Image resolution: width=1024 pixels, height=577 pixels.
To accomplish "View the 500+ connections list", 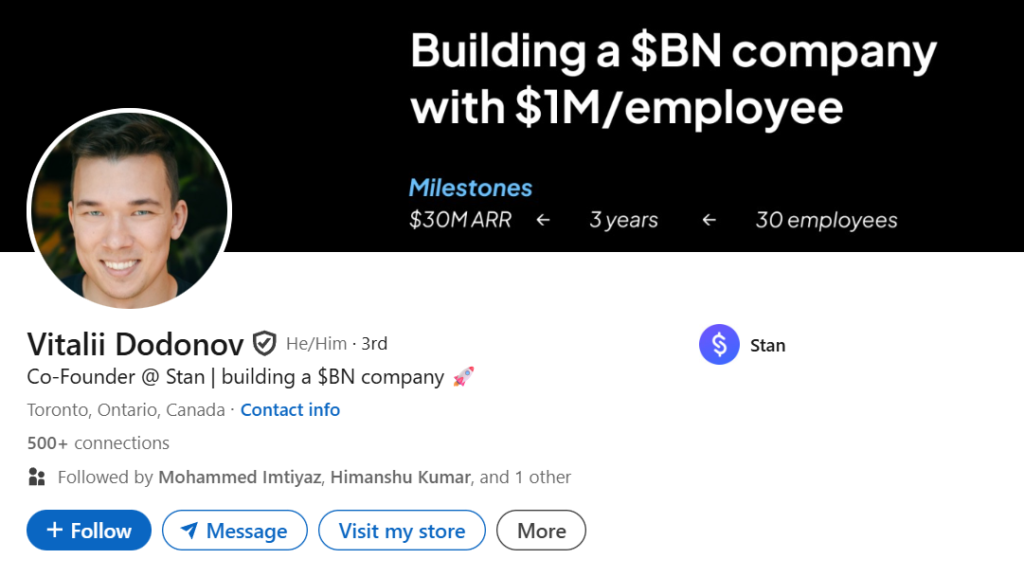I will [x=98, y=443].
